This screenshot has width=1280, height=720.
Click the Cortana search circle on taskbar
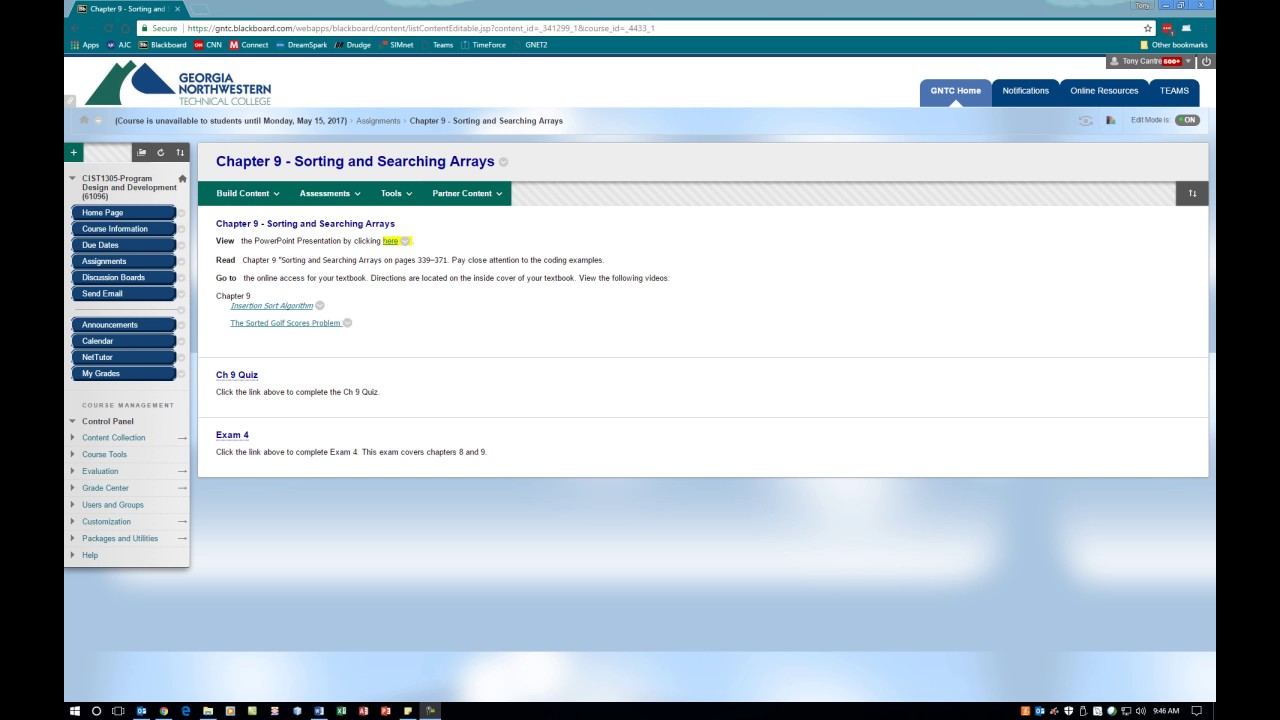click(96, 711)
